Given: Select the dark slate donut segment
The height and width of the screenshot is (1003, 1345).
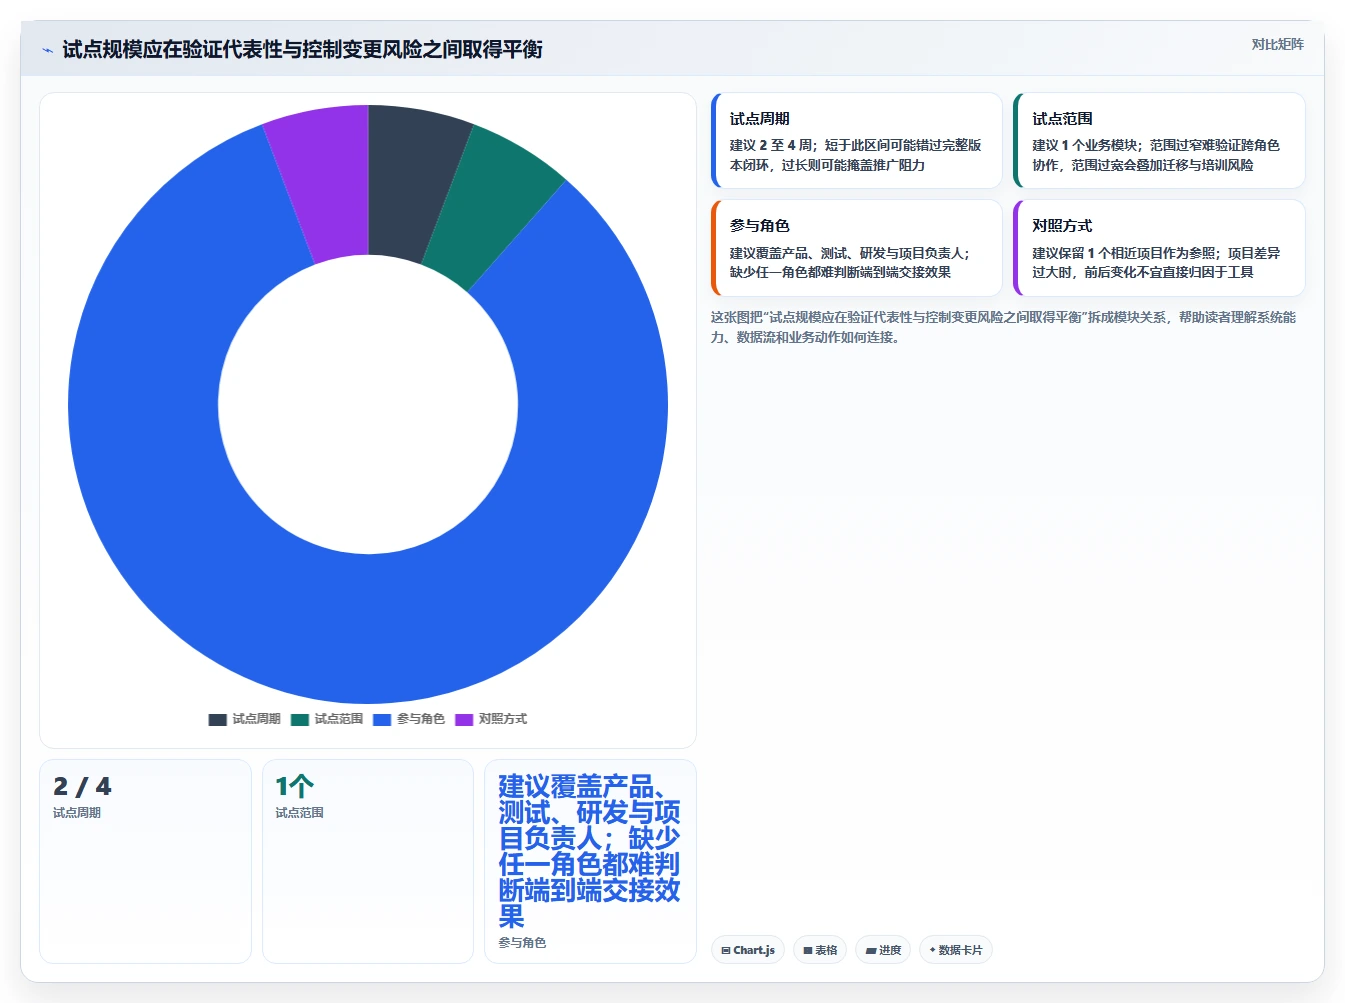Looking at the screenshot, I should [x=408, y=185].
